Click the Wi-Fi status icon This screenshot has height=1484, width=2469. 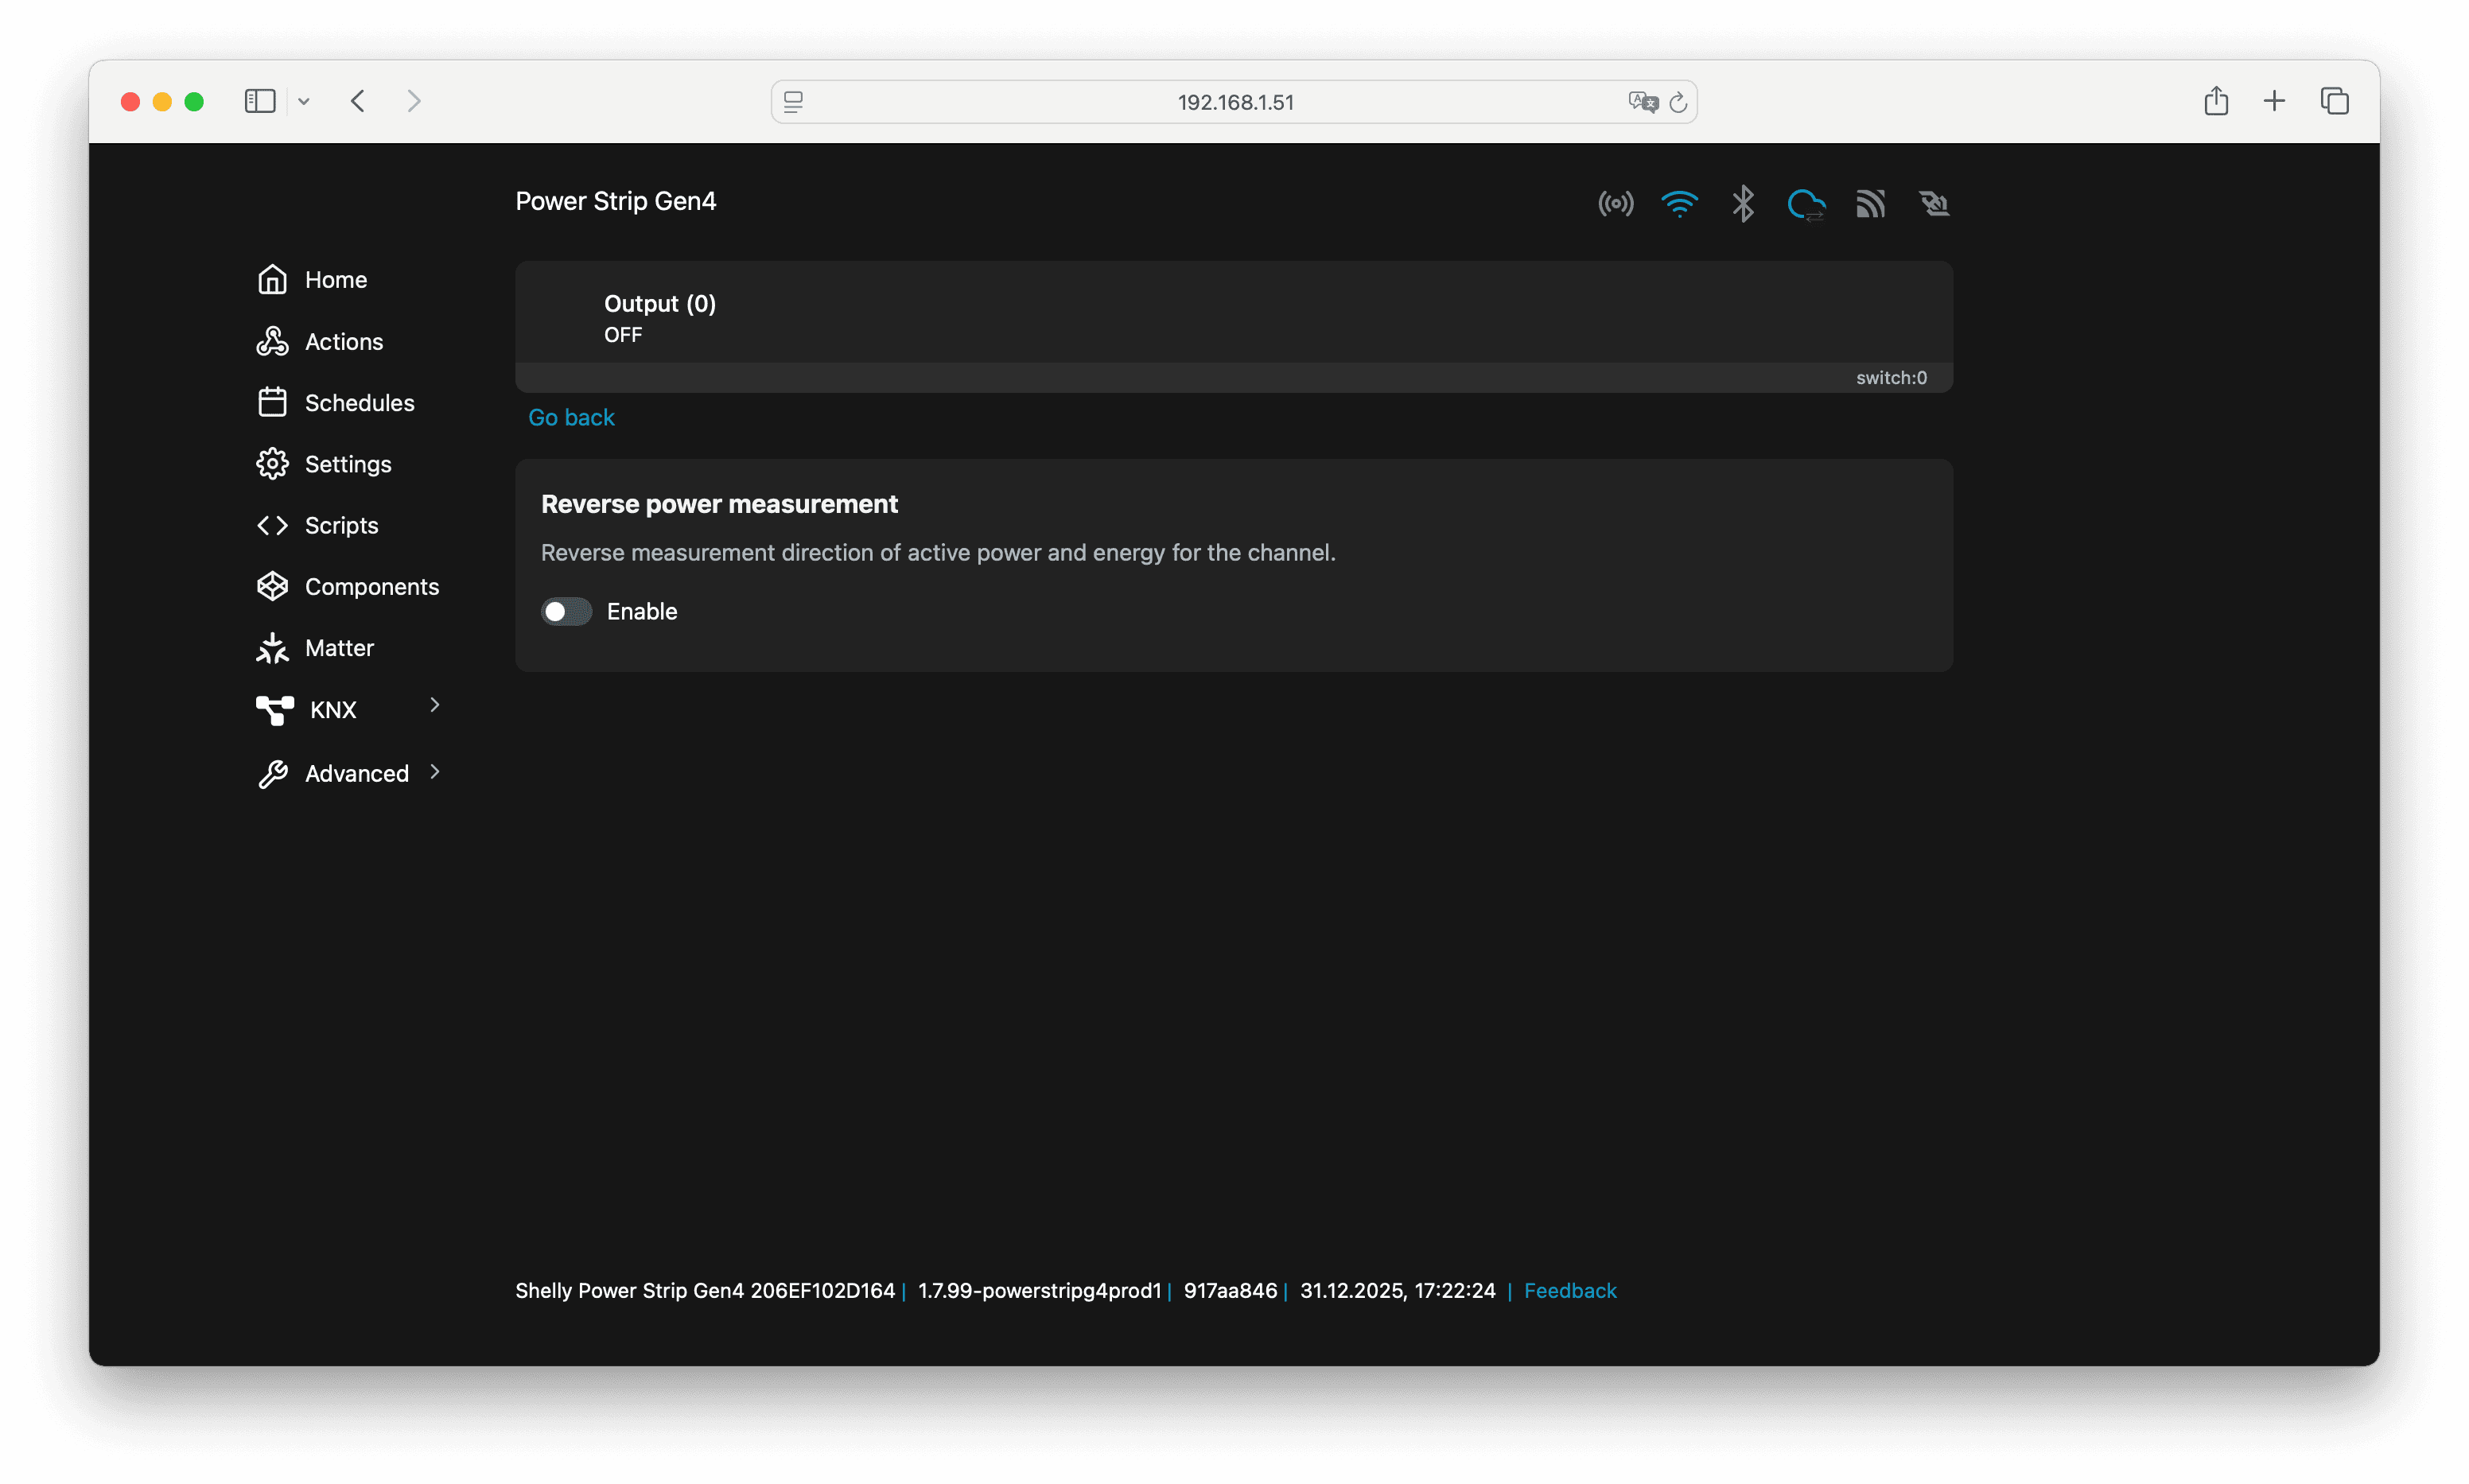(x=1679, y=204)
